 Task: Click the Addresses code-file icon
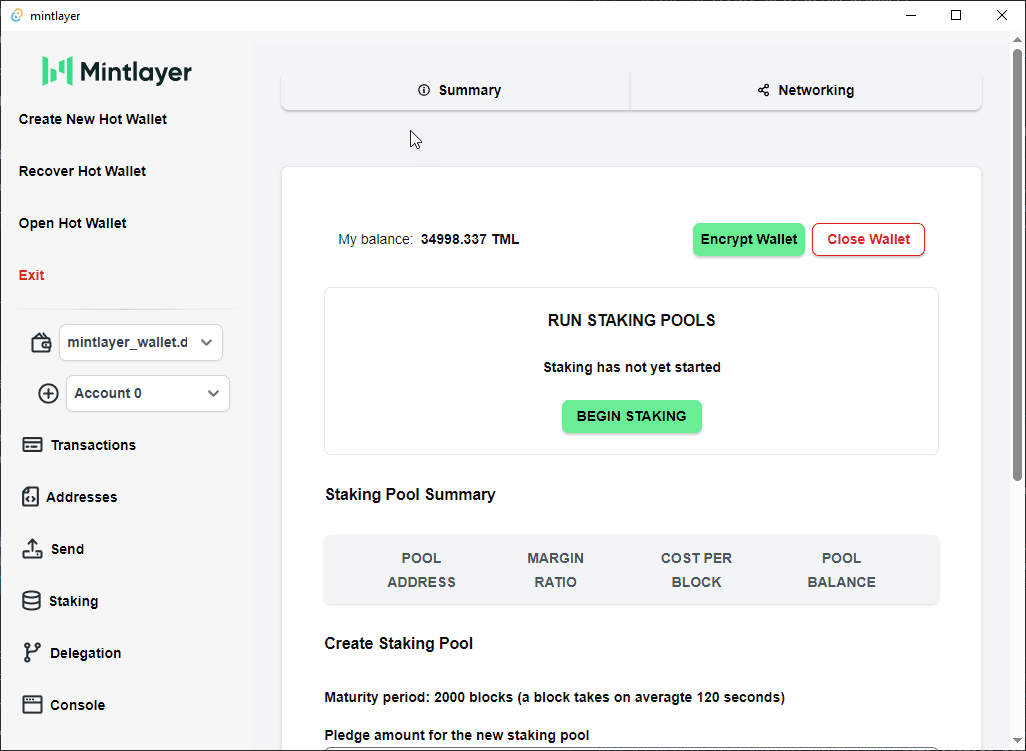(30, 497)
